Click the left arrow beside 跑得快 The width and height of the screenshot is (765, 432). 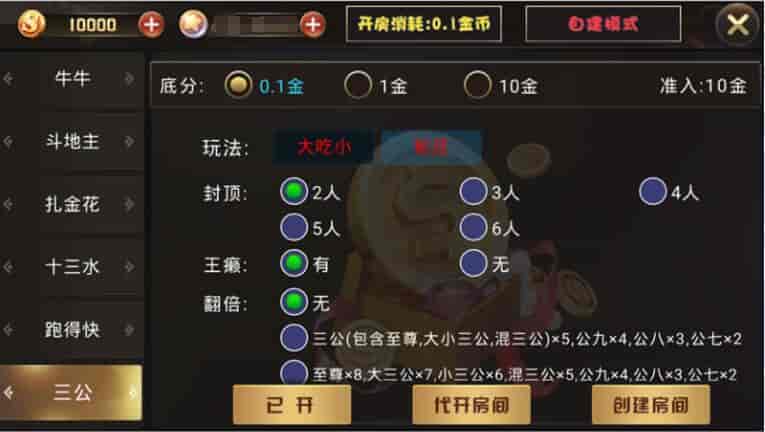(x=8, y=329)
